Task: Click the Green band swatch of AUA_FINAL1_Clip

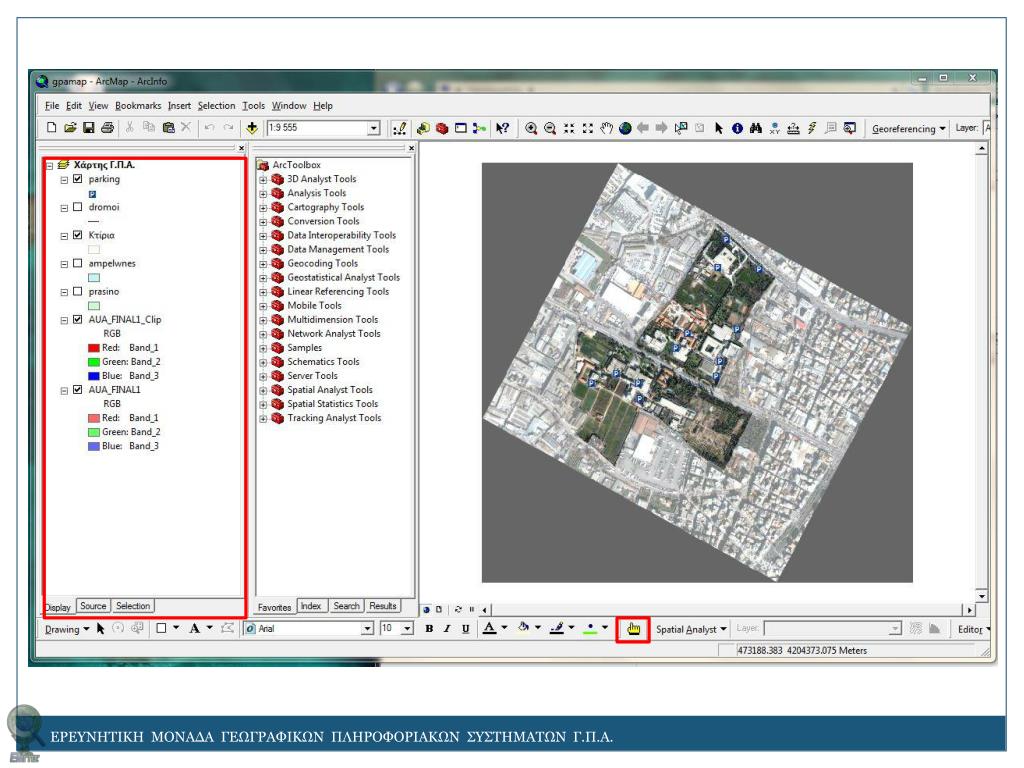Action: [93, 362]
